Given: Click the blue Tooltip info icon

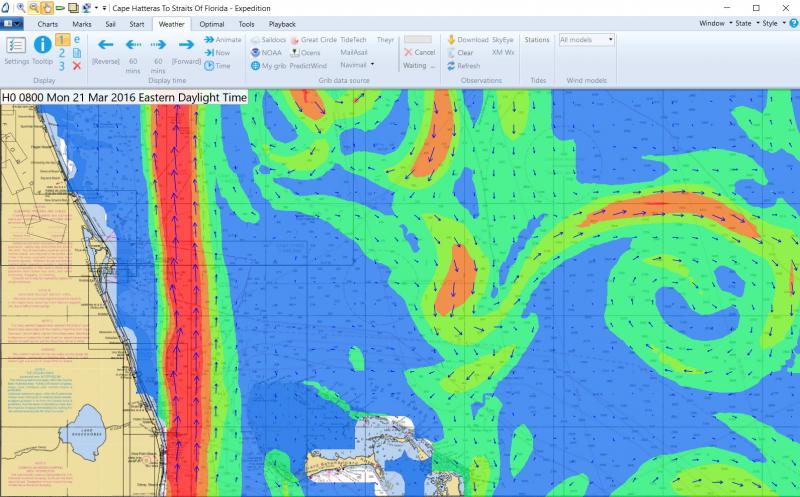Looking at the screenshot, I should click(42, 47).
